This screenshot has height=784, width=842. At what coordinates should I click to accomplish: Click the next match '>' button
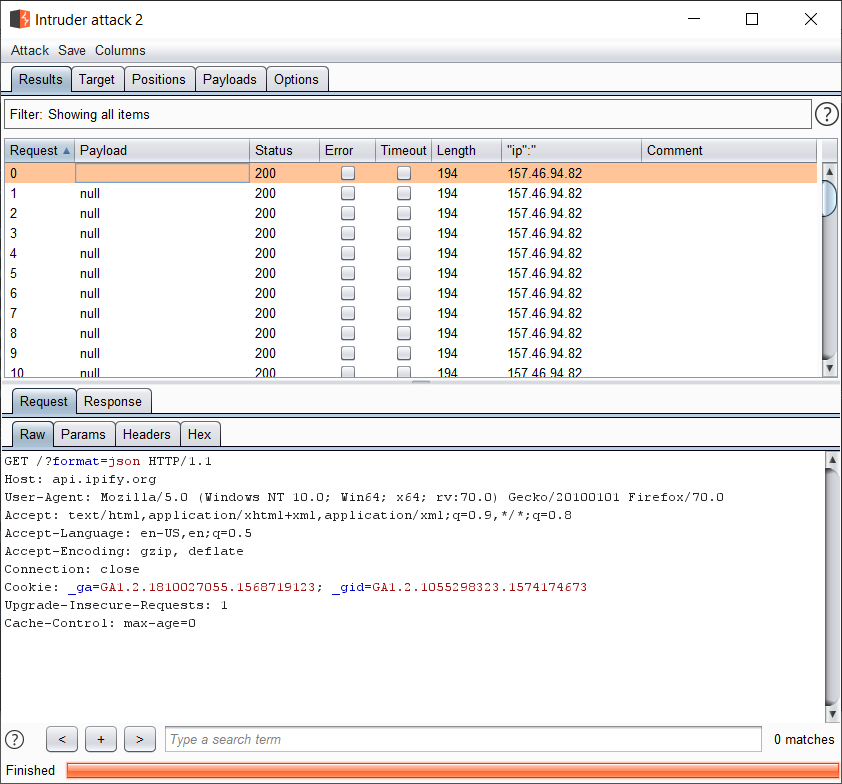pos(140,739)
